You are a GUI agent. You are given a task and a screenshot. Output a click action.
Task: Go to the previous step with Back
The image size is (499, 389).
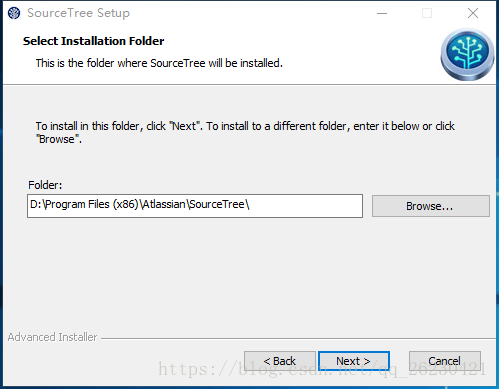click(280, 361)
